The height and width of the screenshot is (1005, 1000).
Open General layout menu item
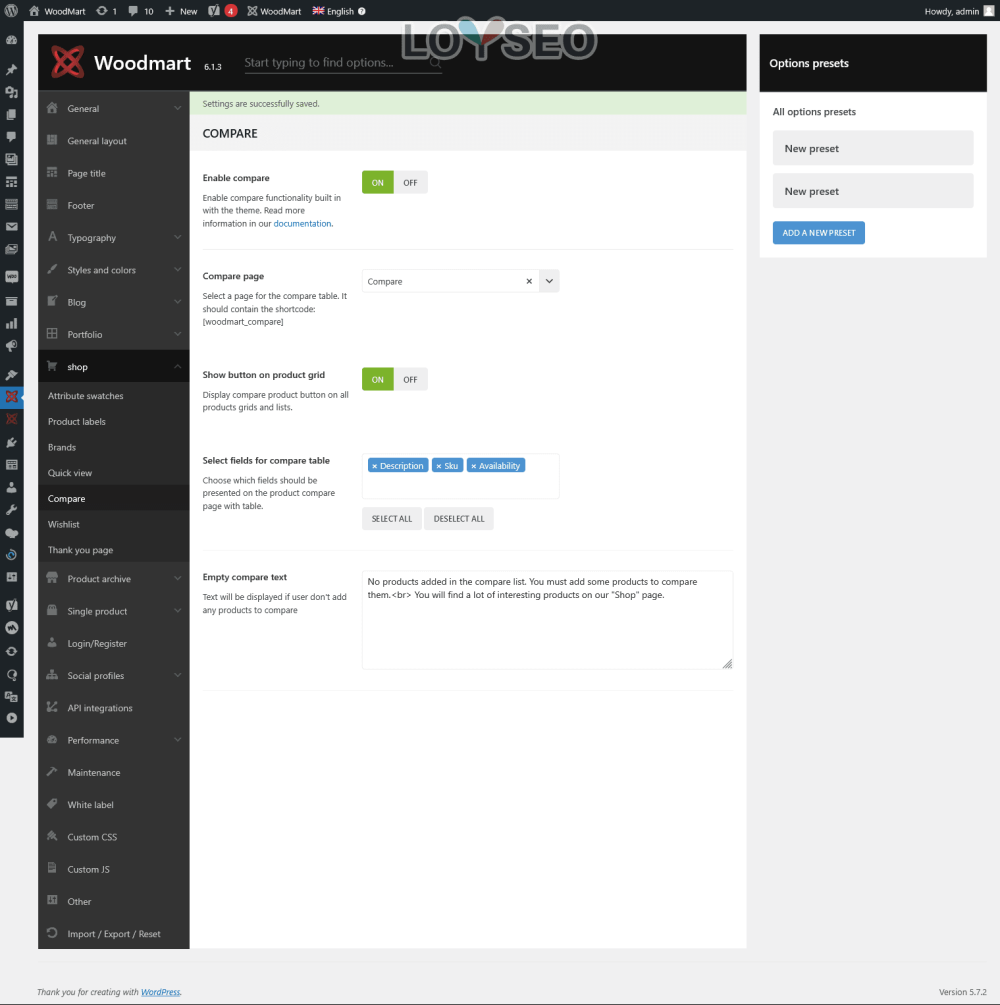pyautogui.click(x=113, y=141)
